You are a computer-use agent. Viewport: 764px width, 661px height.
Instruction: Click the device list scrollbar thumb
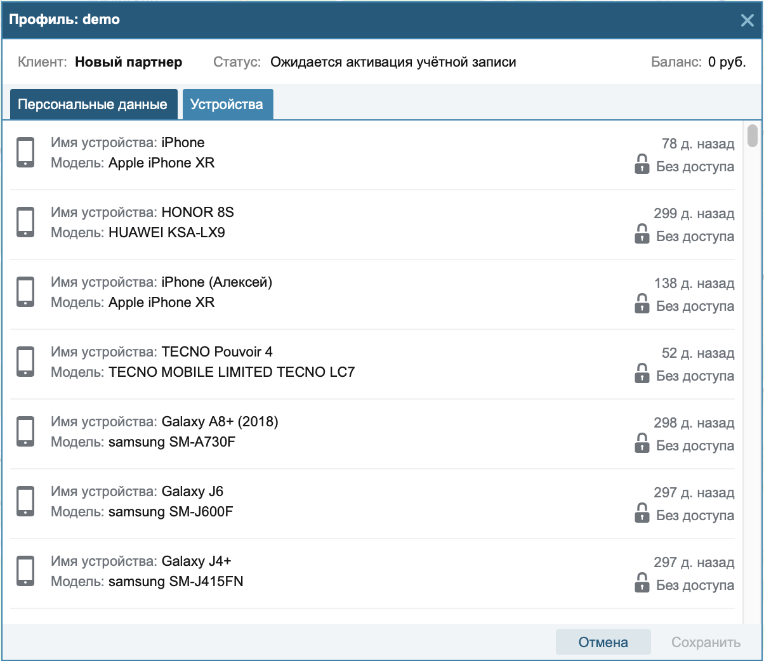tap(752, 135)
